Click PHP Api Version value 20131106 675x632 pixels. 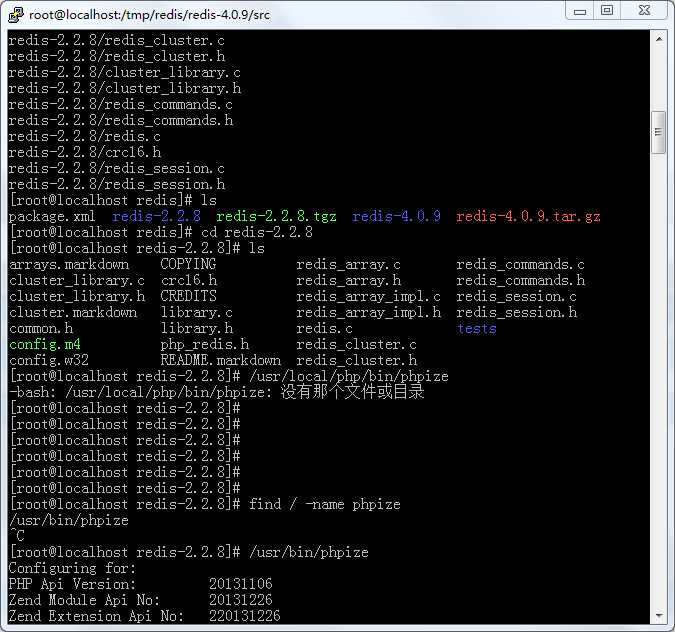[241, 584]
